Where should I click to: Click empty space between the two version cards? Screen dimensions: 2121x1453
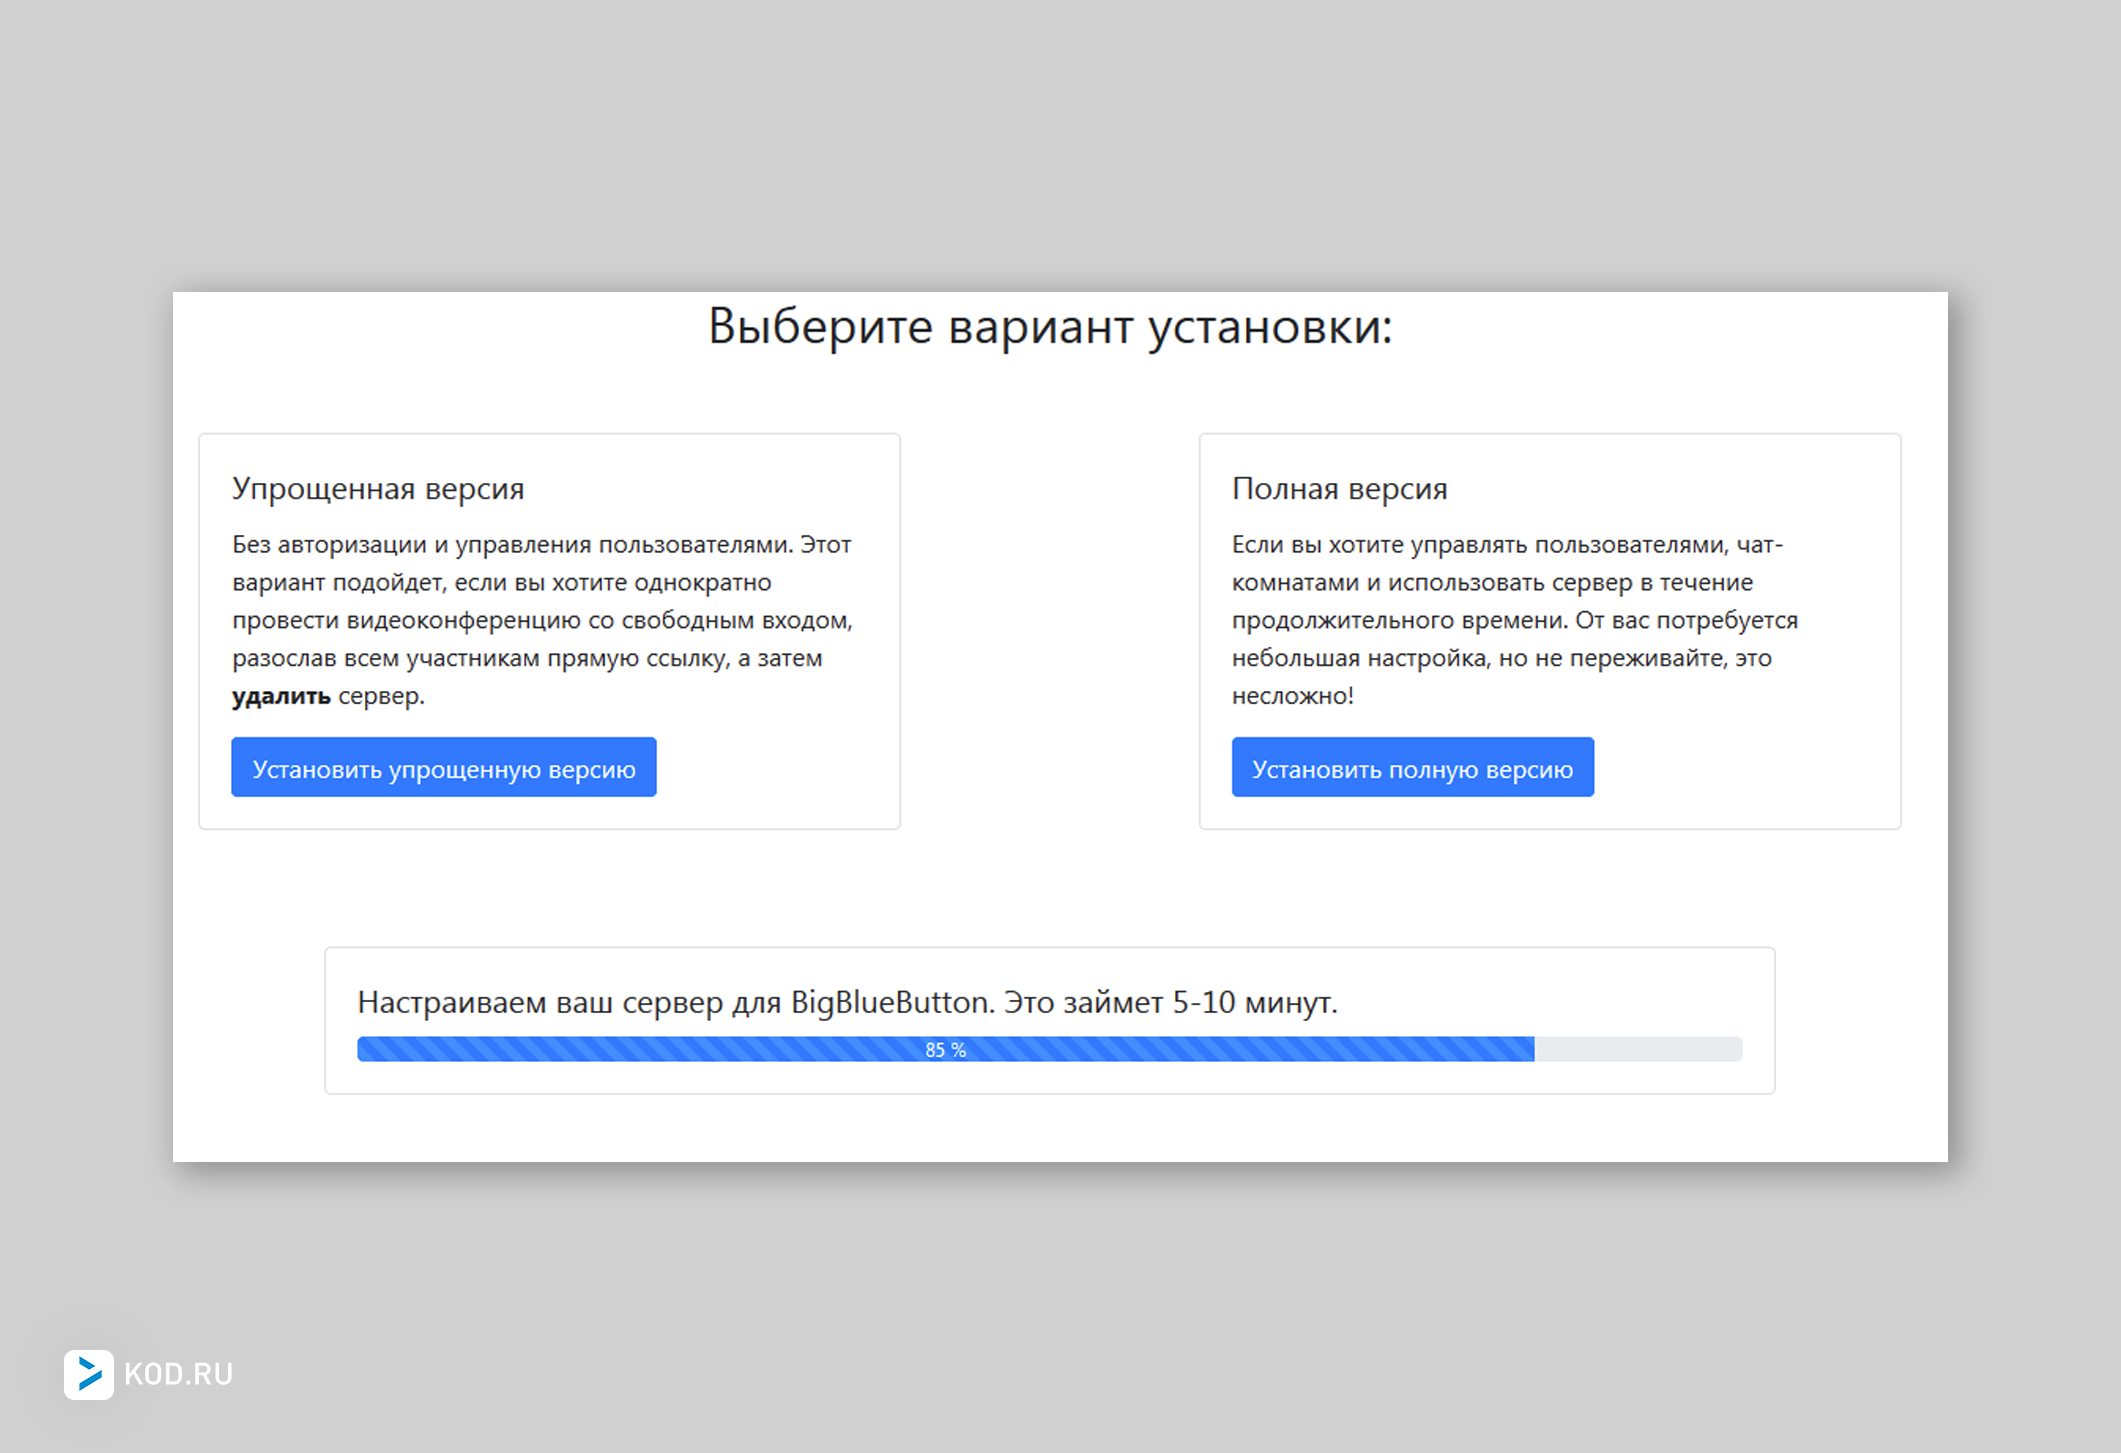[x=1050, y=630]
